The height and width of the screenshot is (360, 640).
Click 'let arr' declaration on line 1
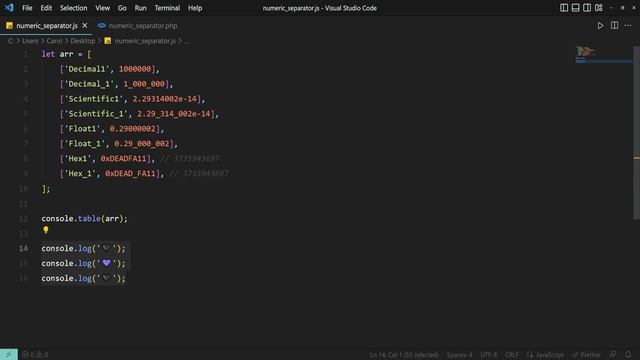[x=57, y=54]
